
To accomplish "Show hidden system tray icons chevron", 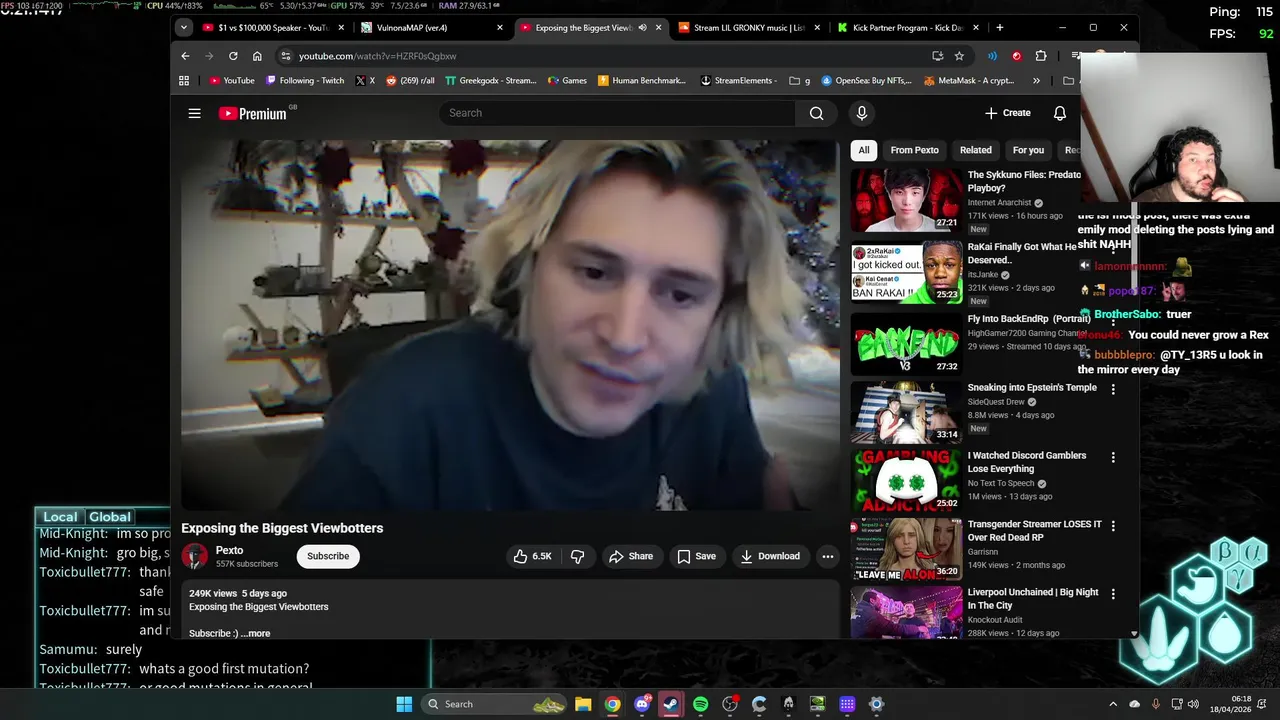I will tap(1115, 704).
